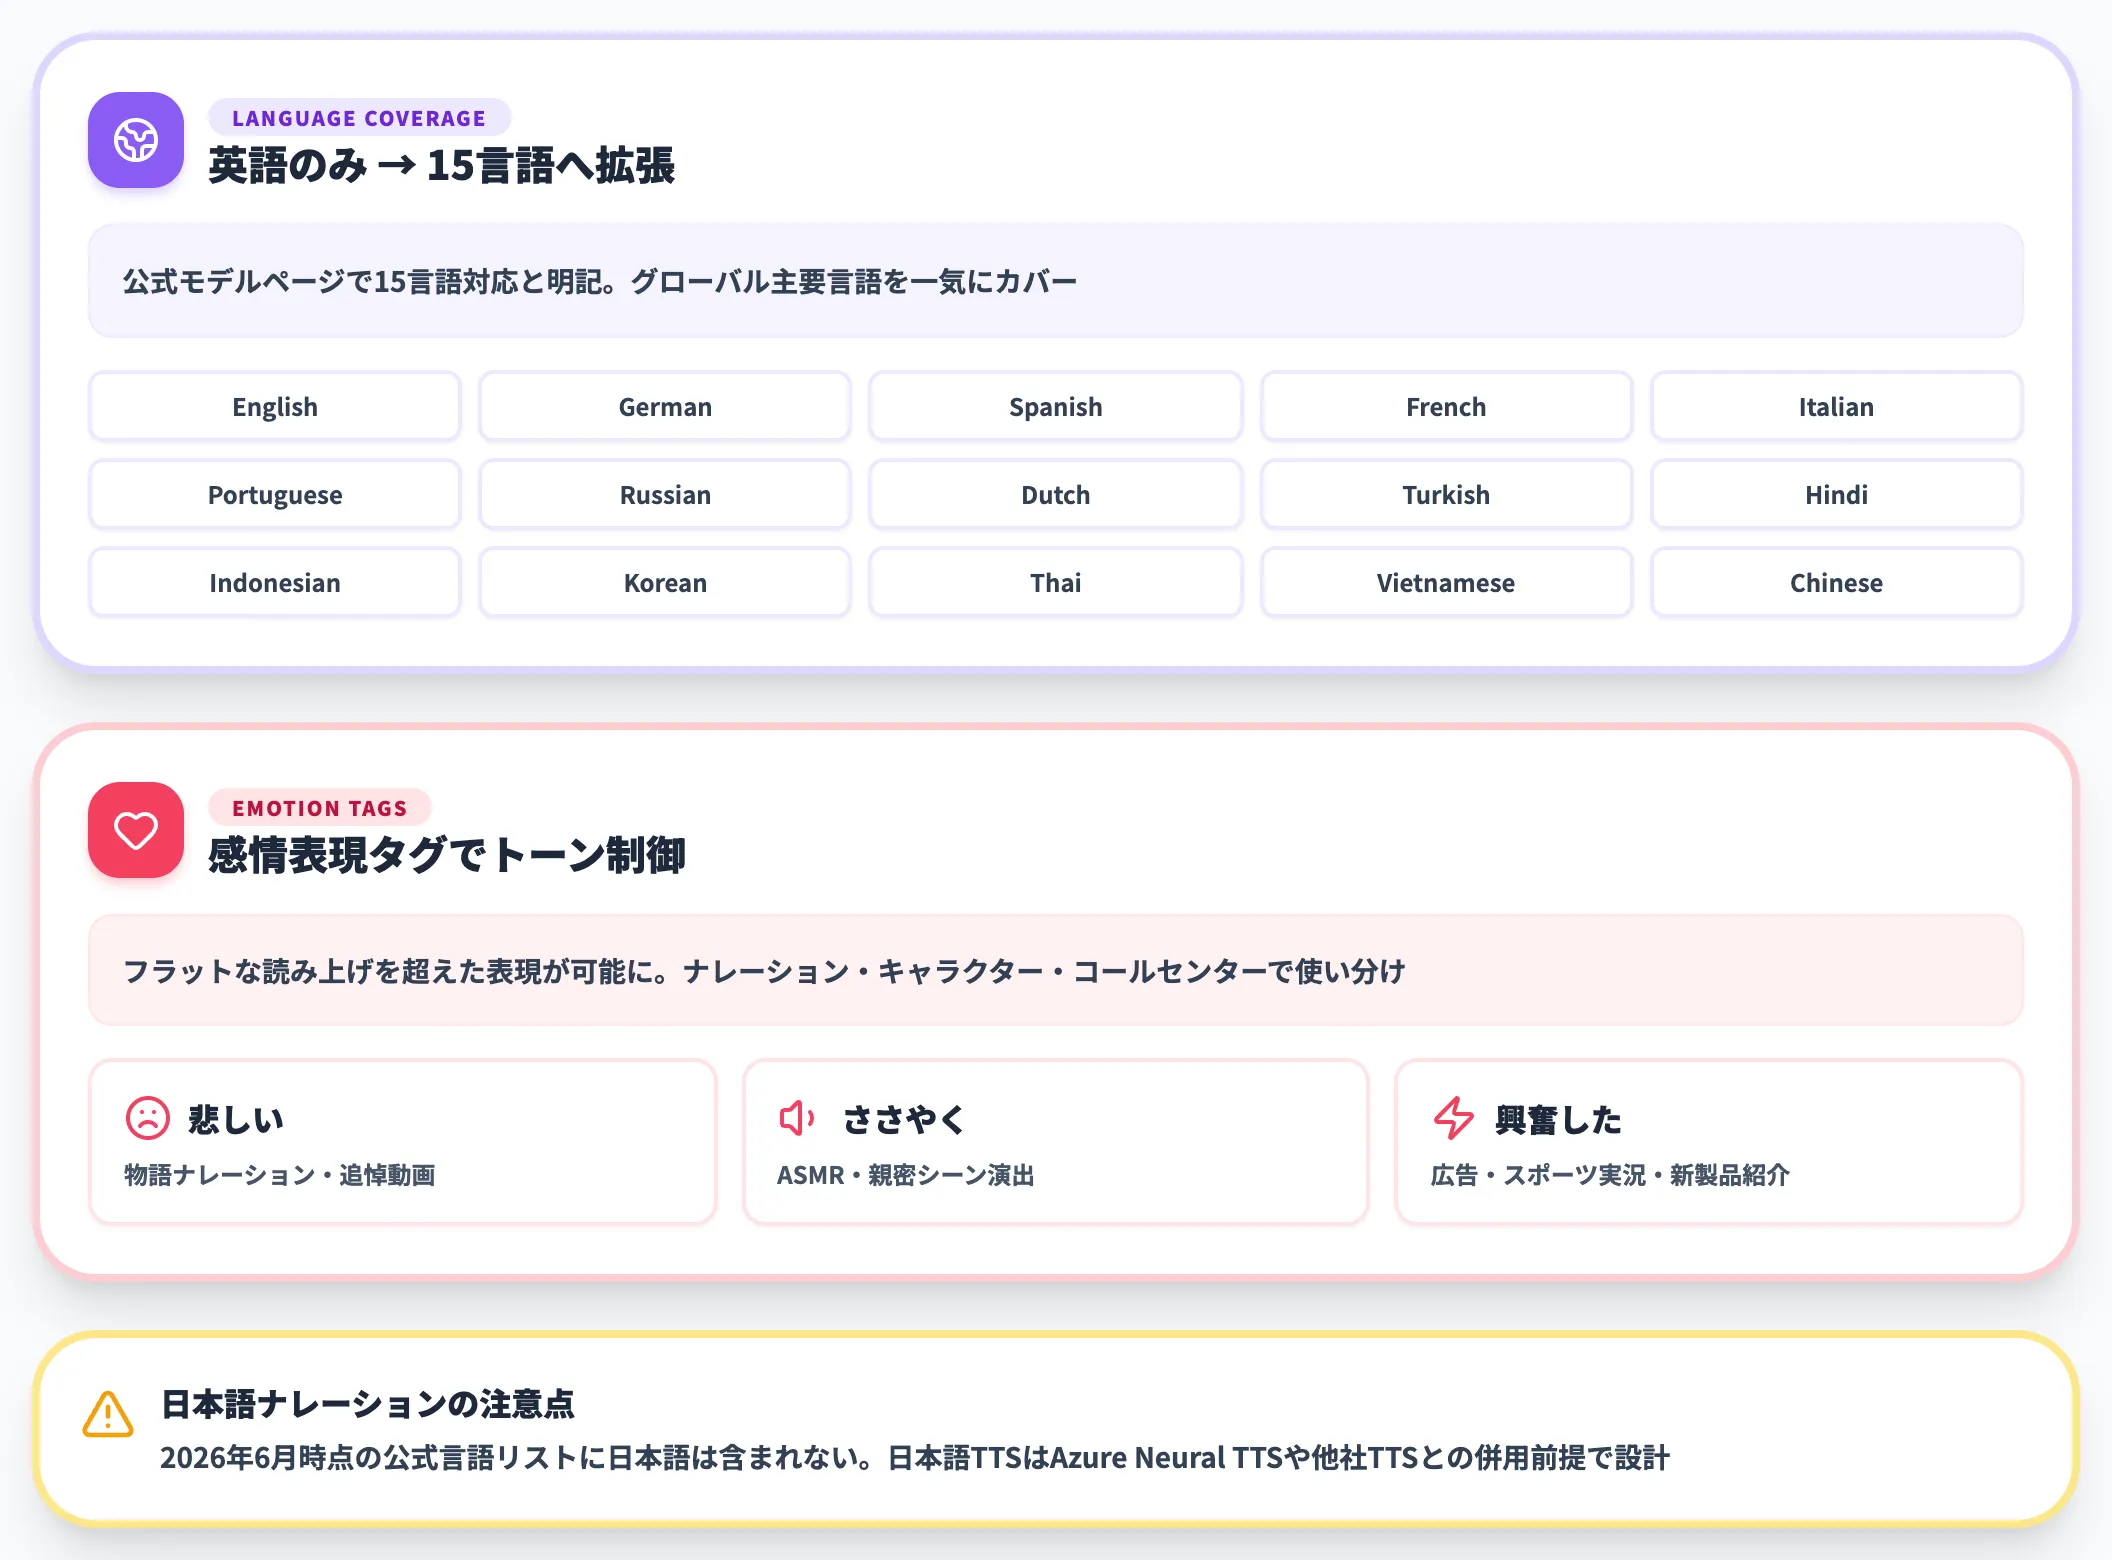This screenshot has height=1560, width=2112.
Task: Click the text 物語ナレーション・追悼動画
Action: tap(280, 1175)
